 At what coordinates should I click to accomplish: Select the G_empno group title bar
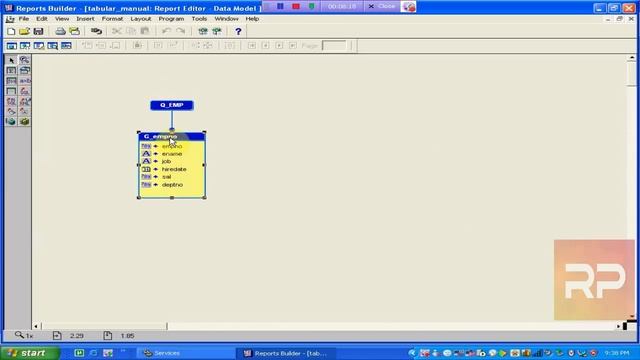pos(171,136)
